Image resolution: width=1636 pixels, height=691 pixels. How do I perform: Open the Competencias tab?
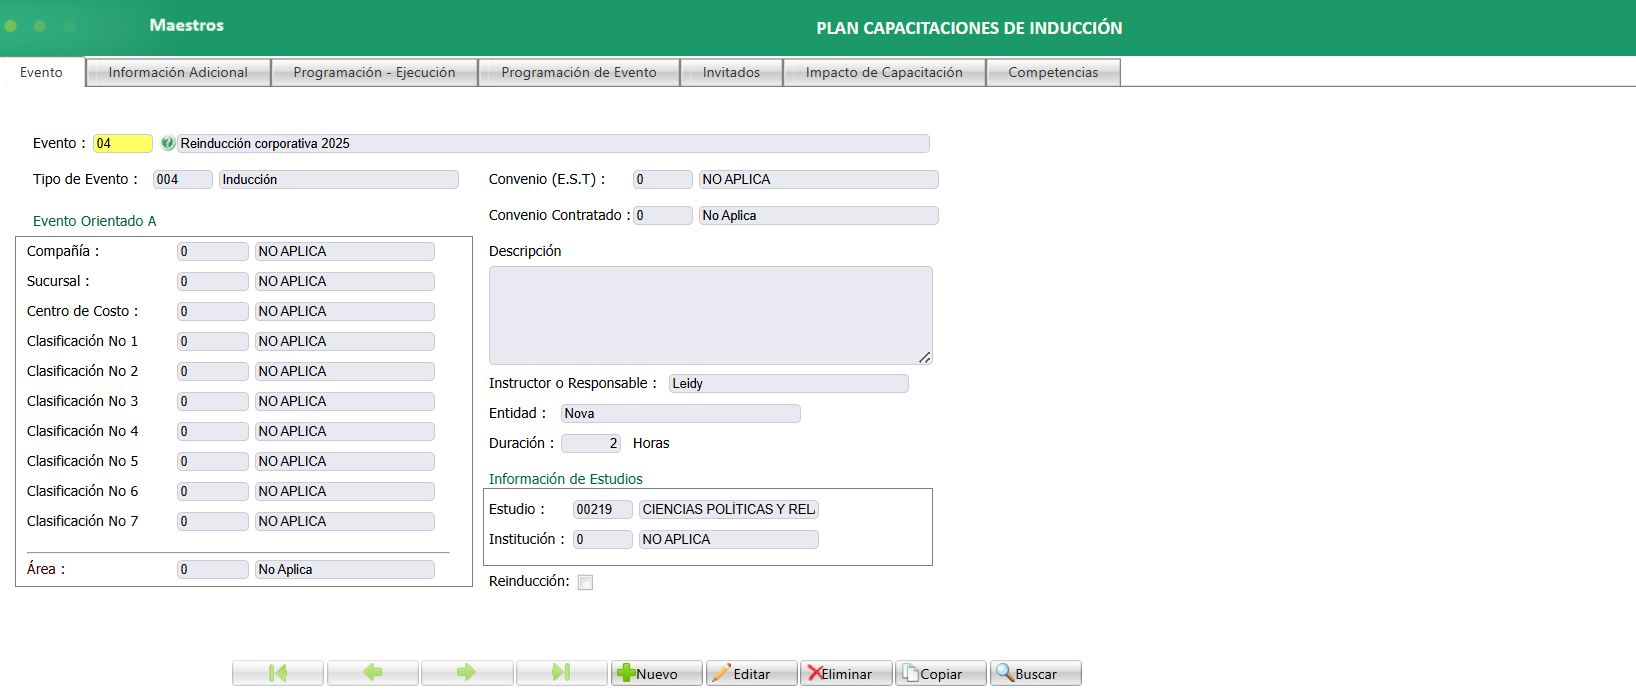coord(1053,72)
